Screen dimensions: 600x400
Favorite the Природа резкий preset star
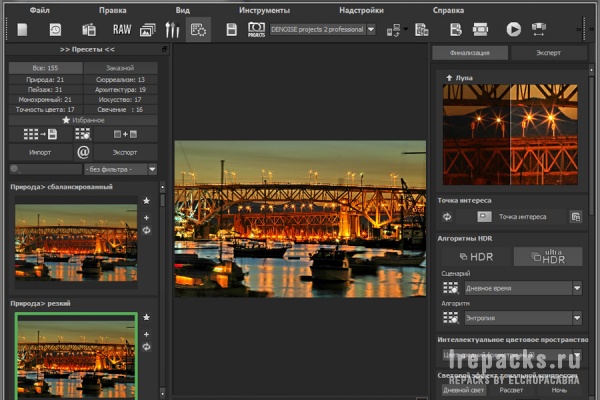tap(146, 317)
